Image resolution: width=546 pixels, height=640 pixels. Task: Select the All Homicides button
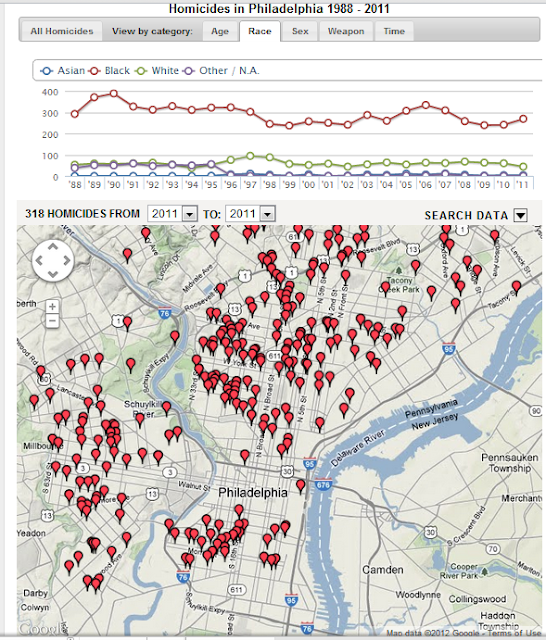62,31
